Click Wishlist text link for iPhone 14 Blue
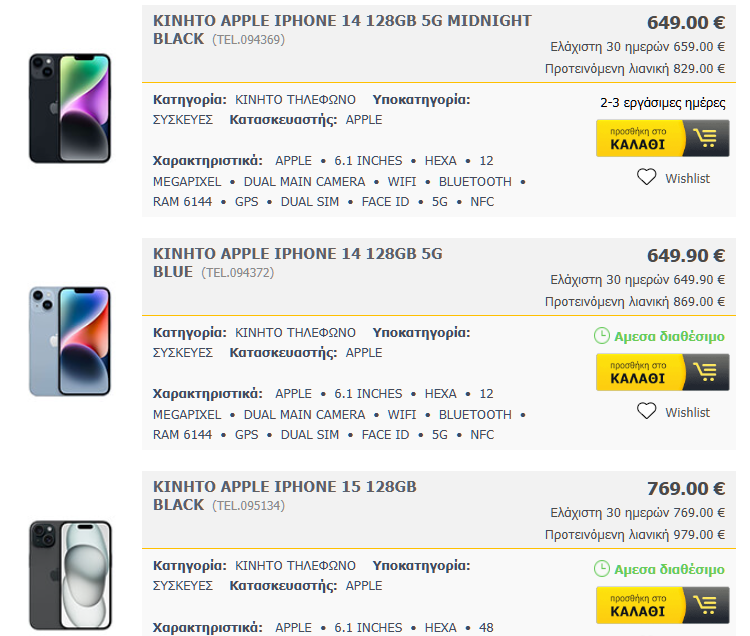Viewport: 750px width, 636px height. click(x=687, y=412)
